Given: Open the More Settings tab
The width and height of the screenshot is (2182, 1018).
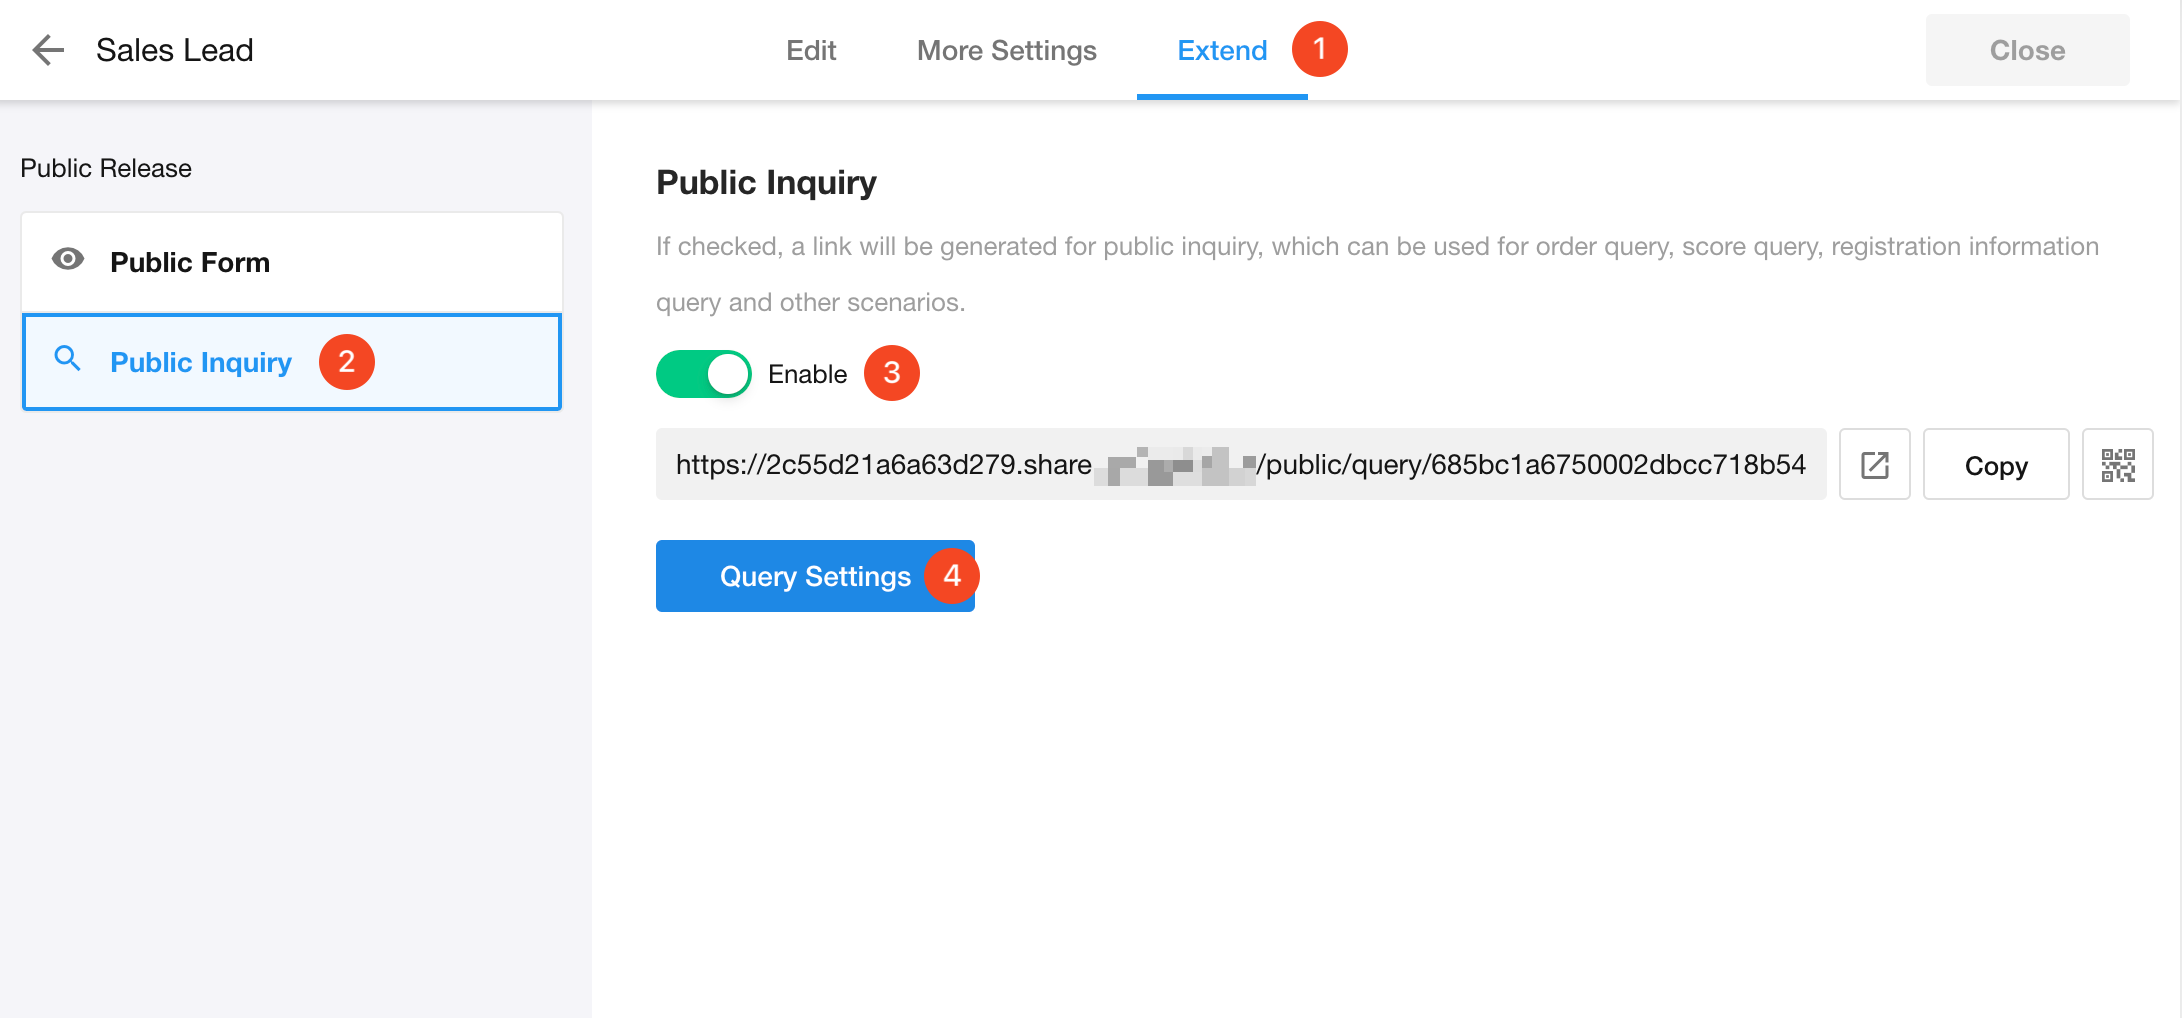Looking at the screenshot, I should (1006, 50).
